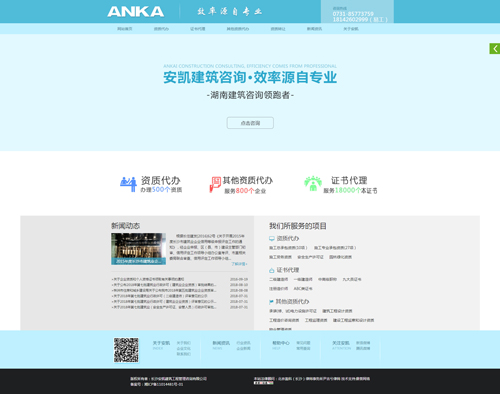This screenshot has height=394, width=500.
Task: Open 建筑工程设计资质 service link
Action: [337, 311]
